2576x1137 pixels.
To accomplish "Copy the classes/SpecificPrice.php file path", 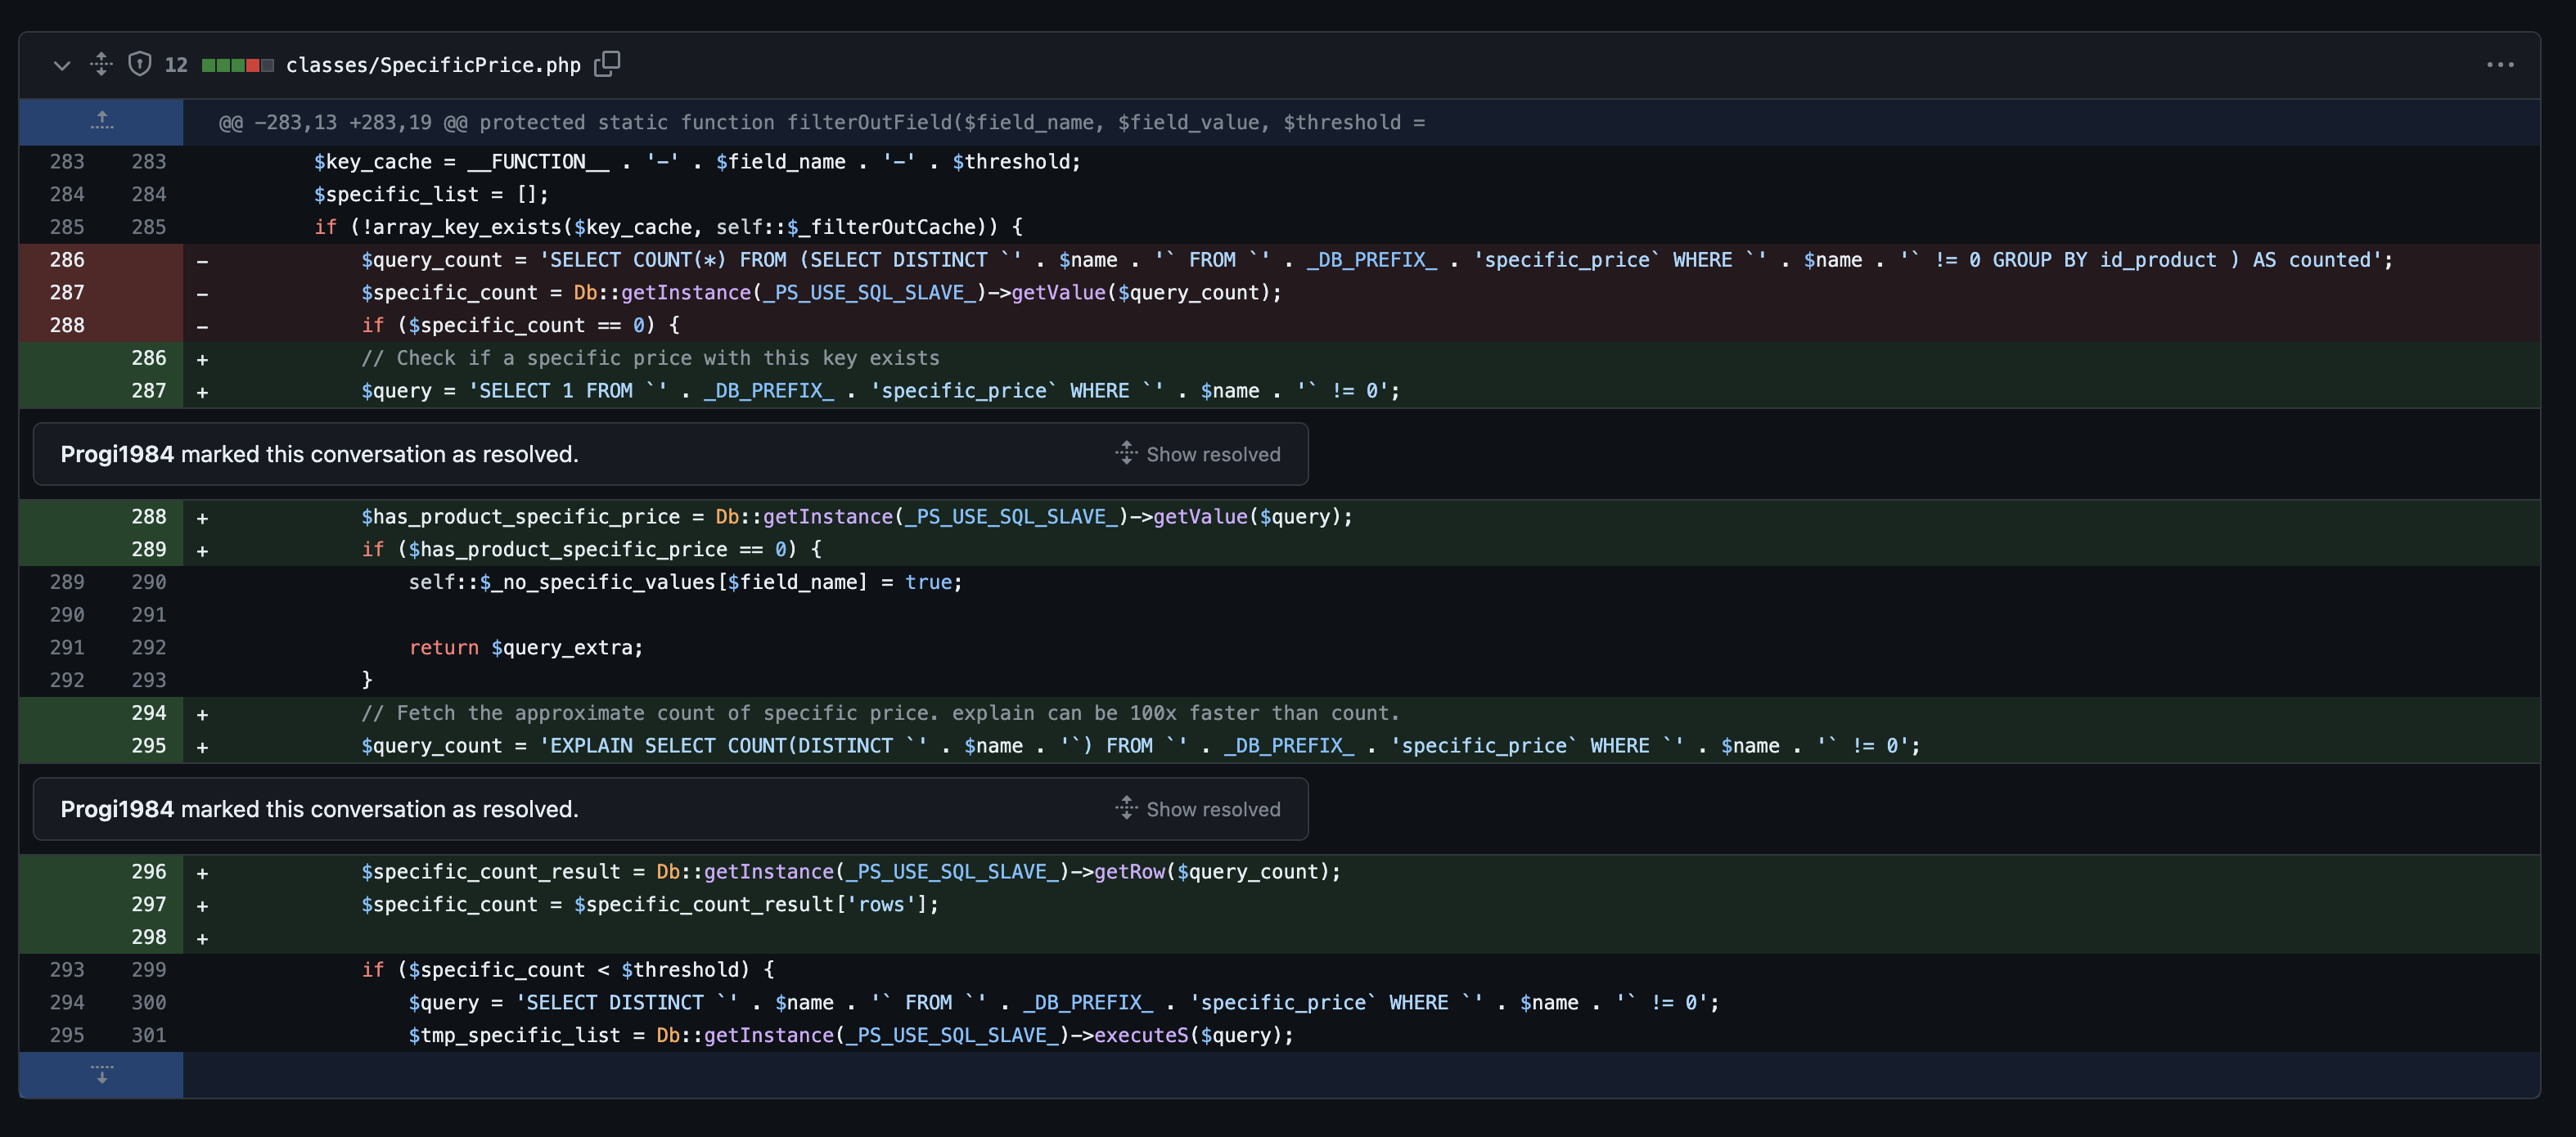I will click(x=607, y=65).
